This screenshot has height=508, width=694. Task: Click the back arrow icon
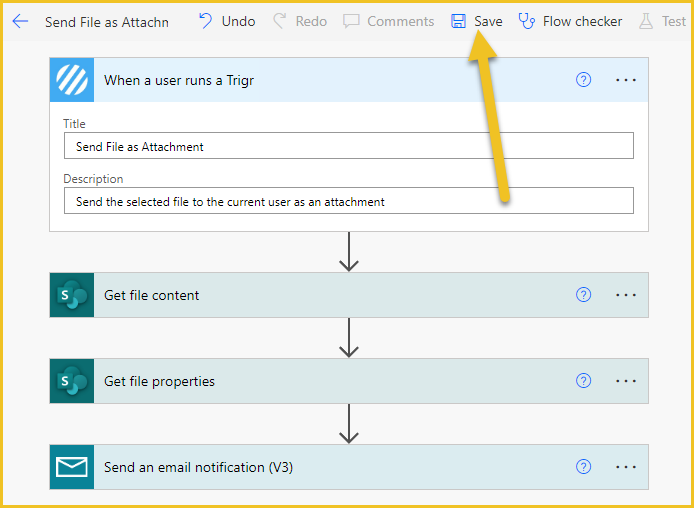(x=20, y=21)
